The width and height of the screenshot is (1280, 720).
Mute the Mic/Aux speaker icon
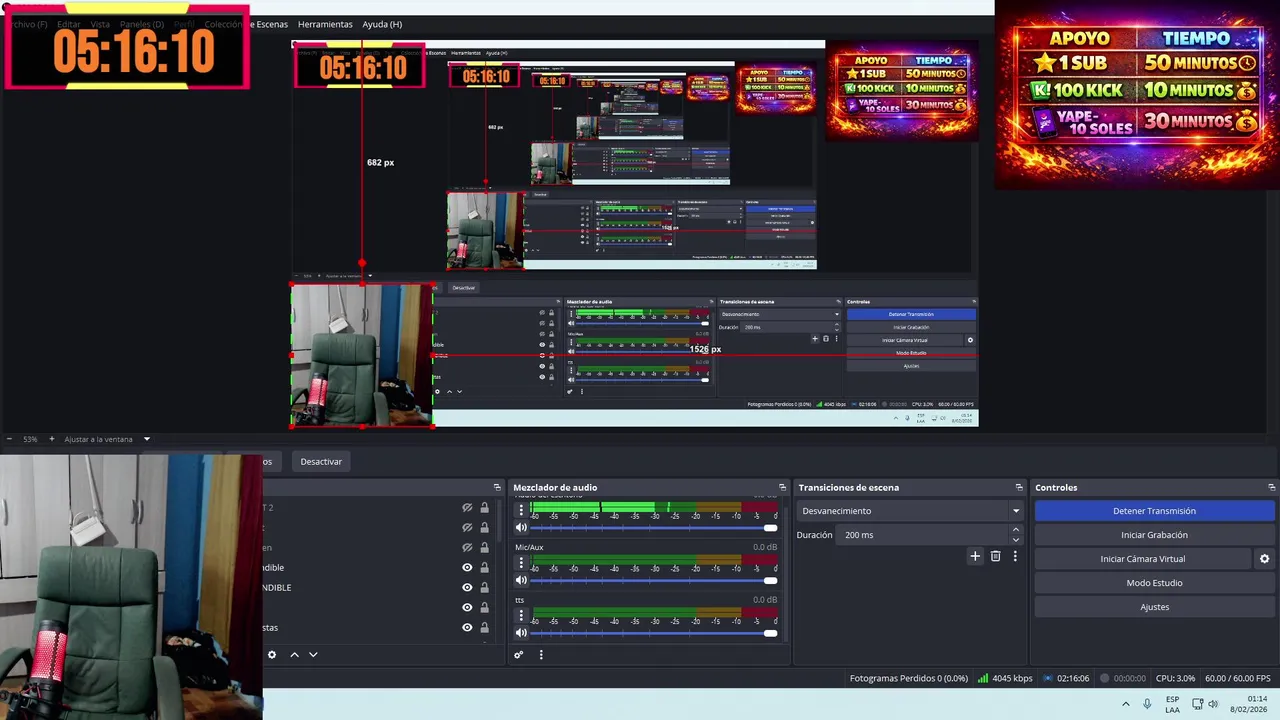point(521,580)
